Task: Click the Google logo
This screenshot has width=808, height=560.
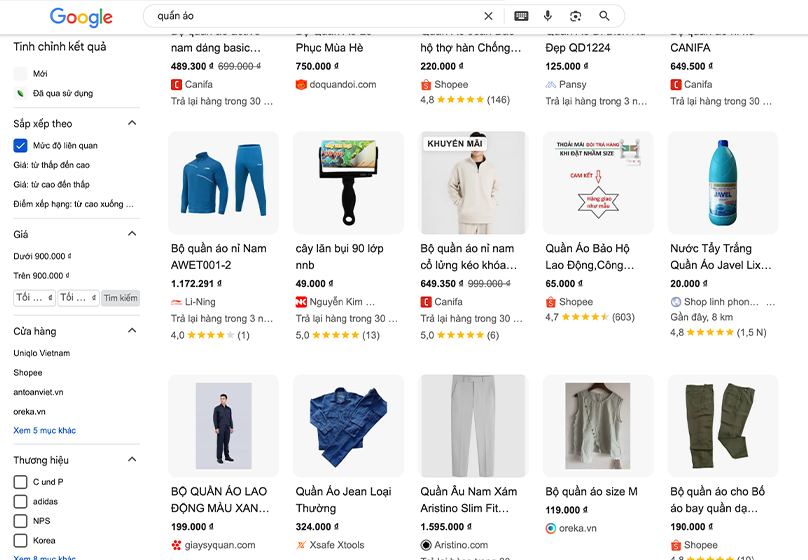Action: pyautogui.click(x=81, y=17)
